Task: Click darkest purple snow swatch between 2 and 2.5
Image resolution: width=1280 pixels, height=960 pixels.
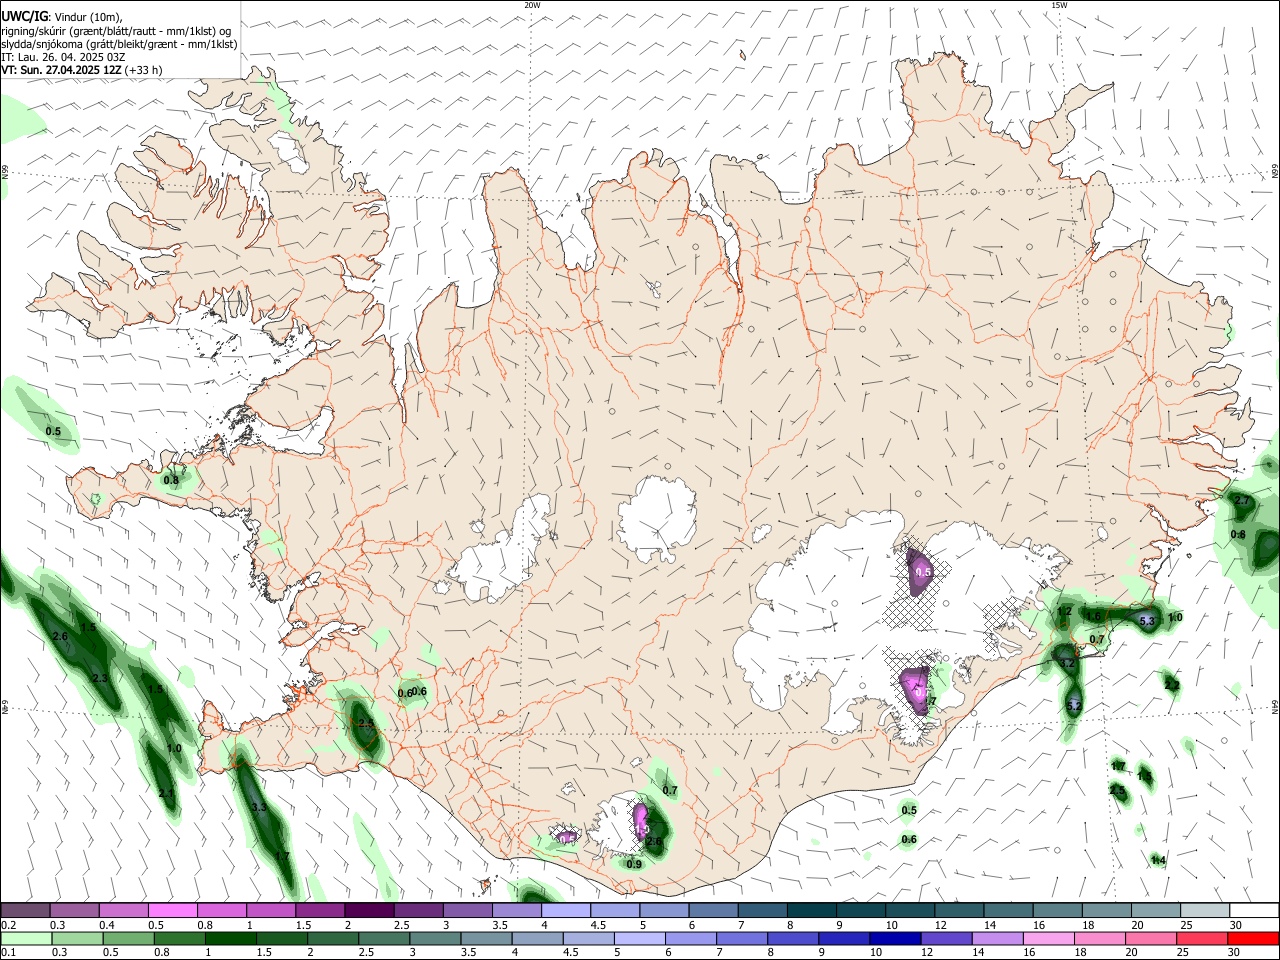Action: (370, 910)
